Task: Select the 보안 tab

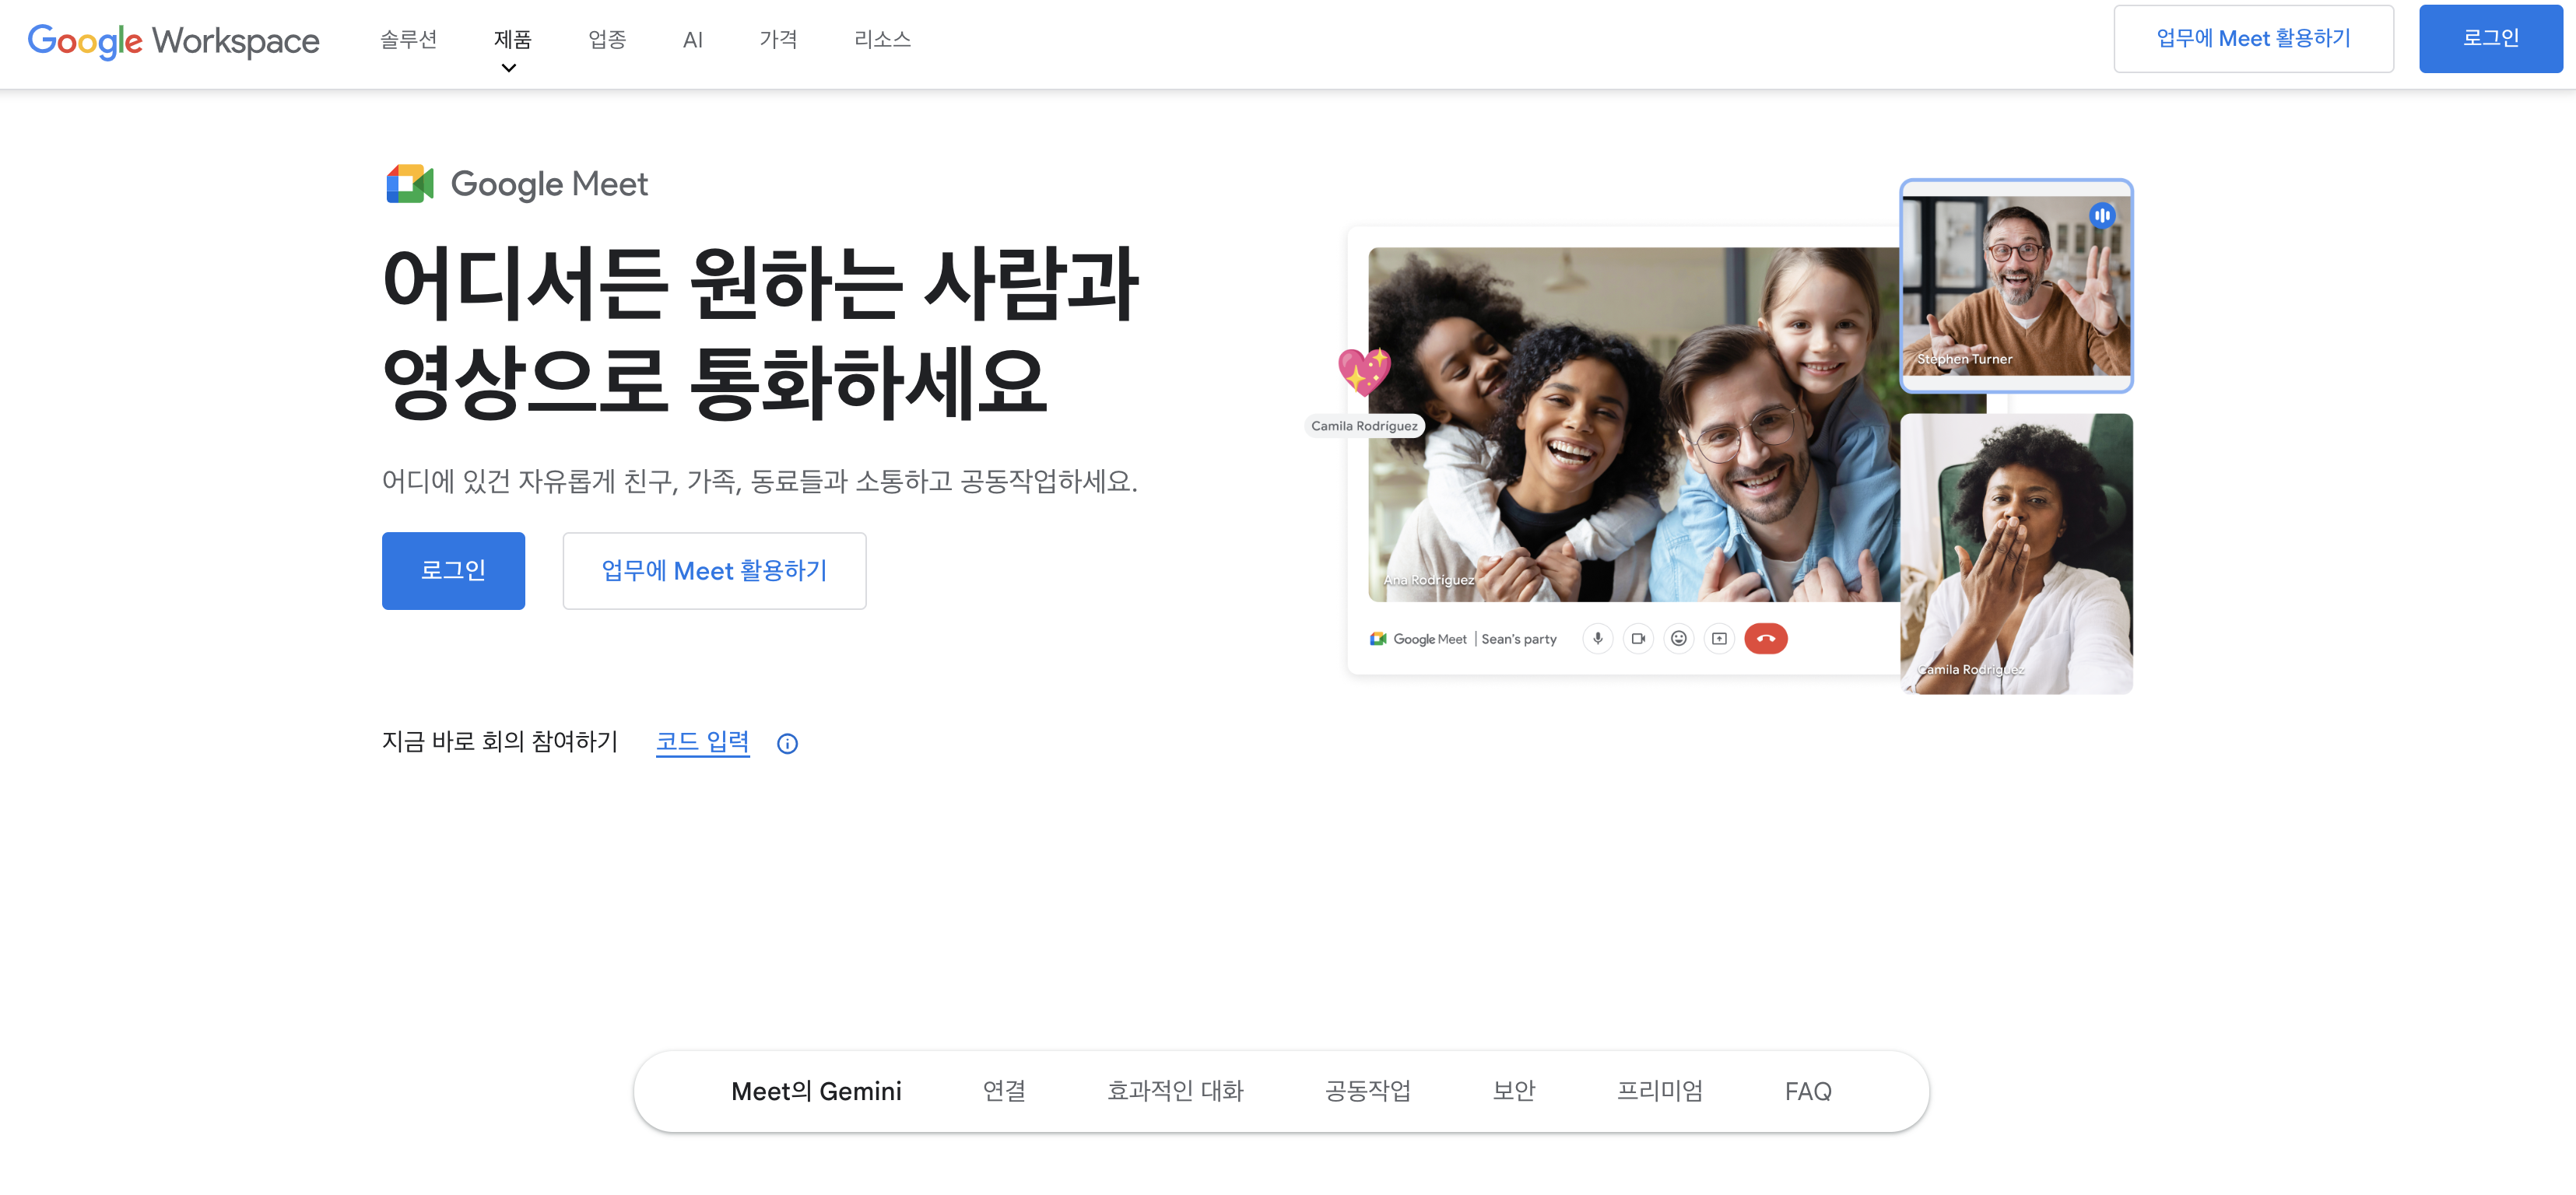Action: (1514, 1091)
